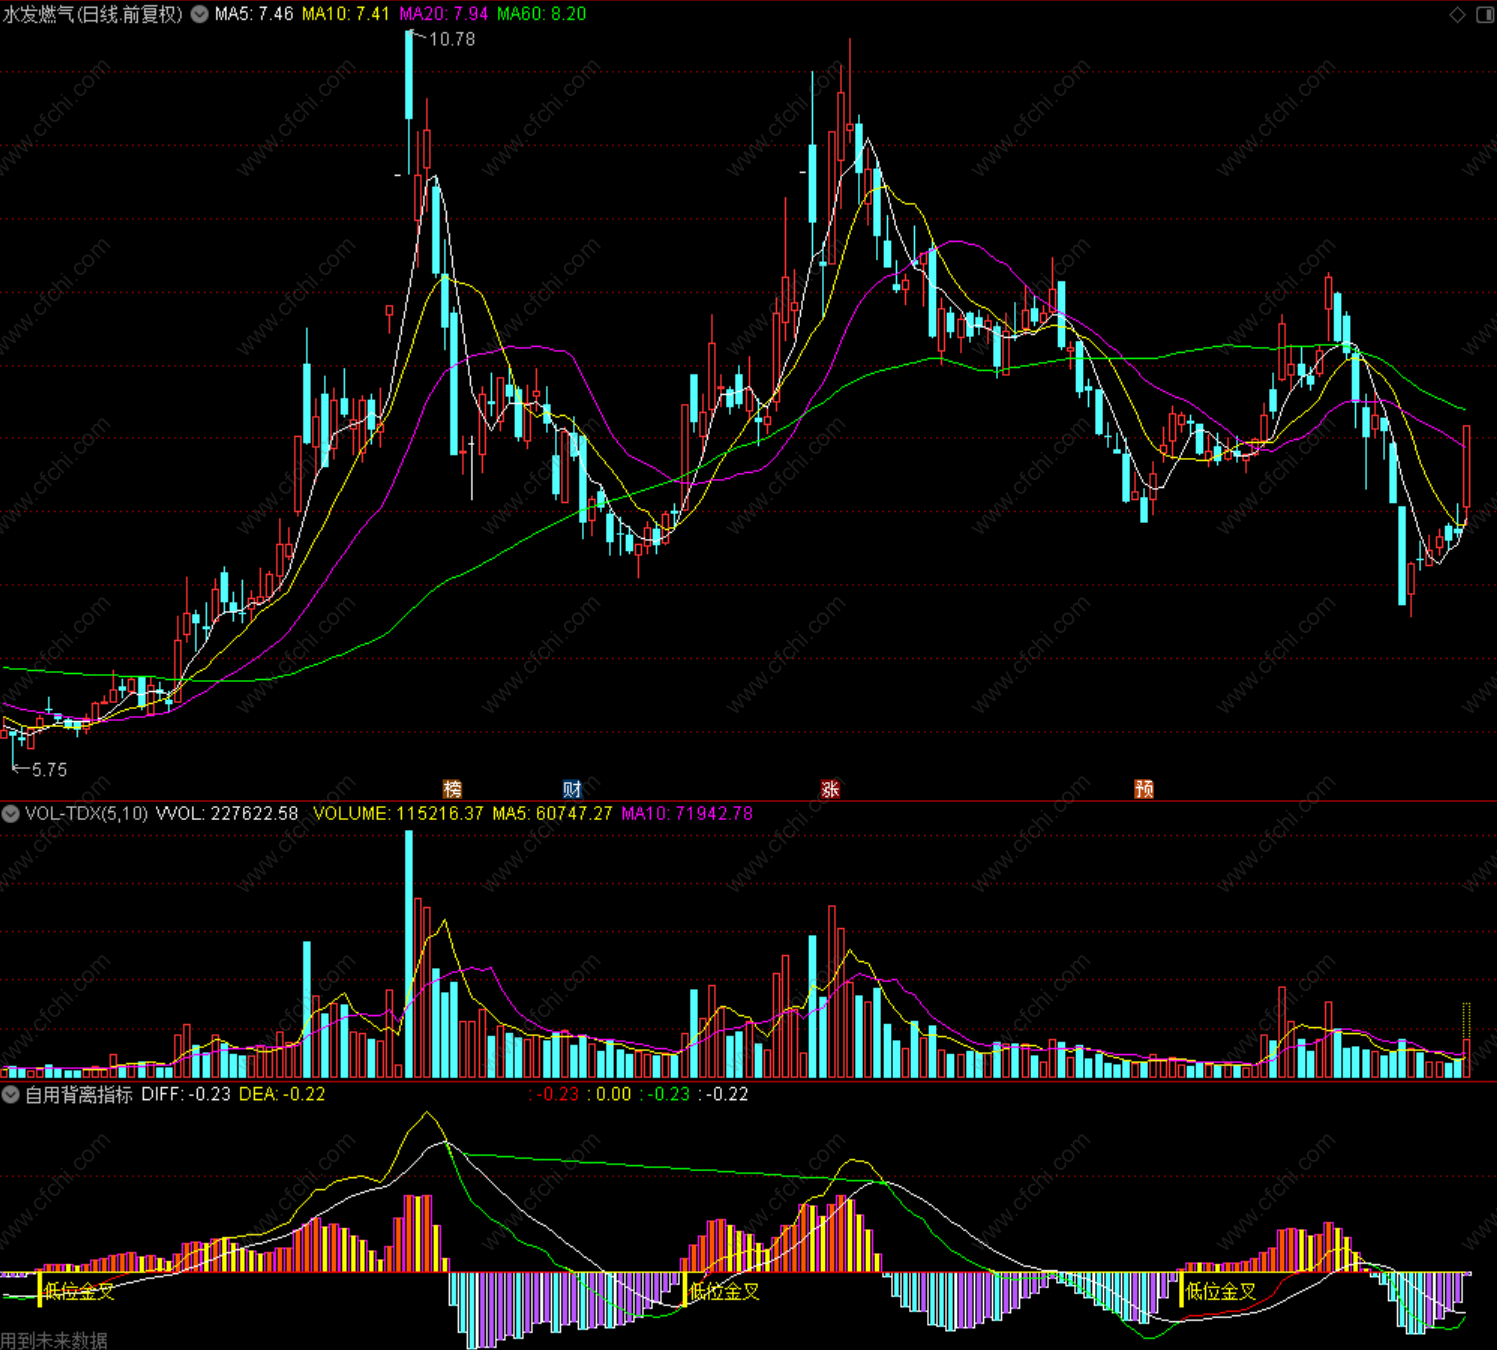Screen dimensions: 1497x1350
Task: Open the 榜 event marker on the timeline
Action: click(453, 789)
